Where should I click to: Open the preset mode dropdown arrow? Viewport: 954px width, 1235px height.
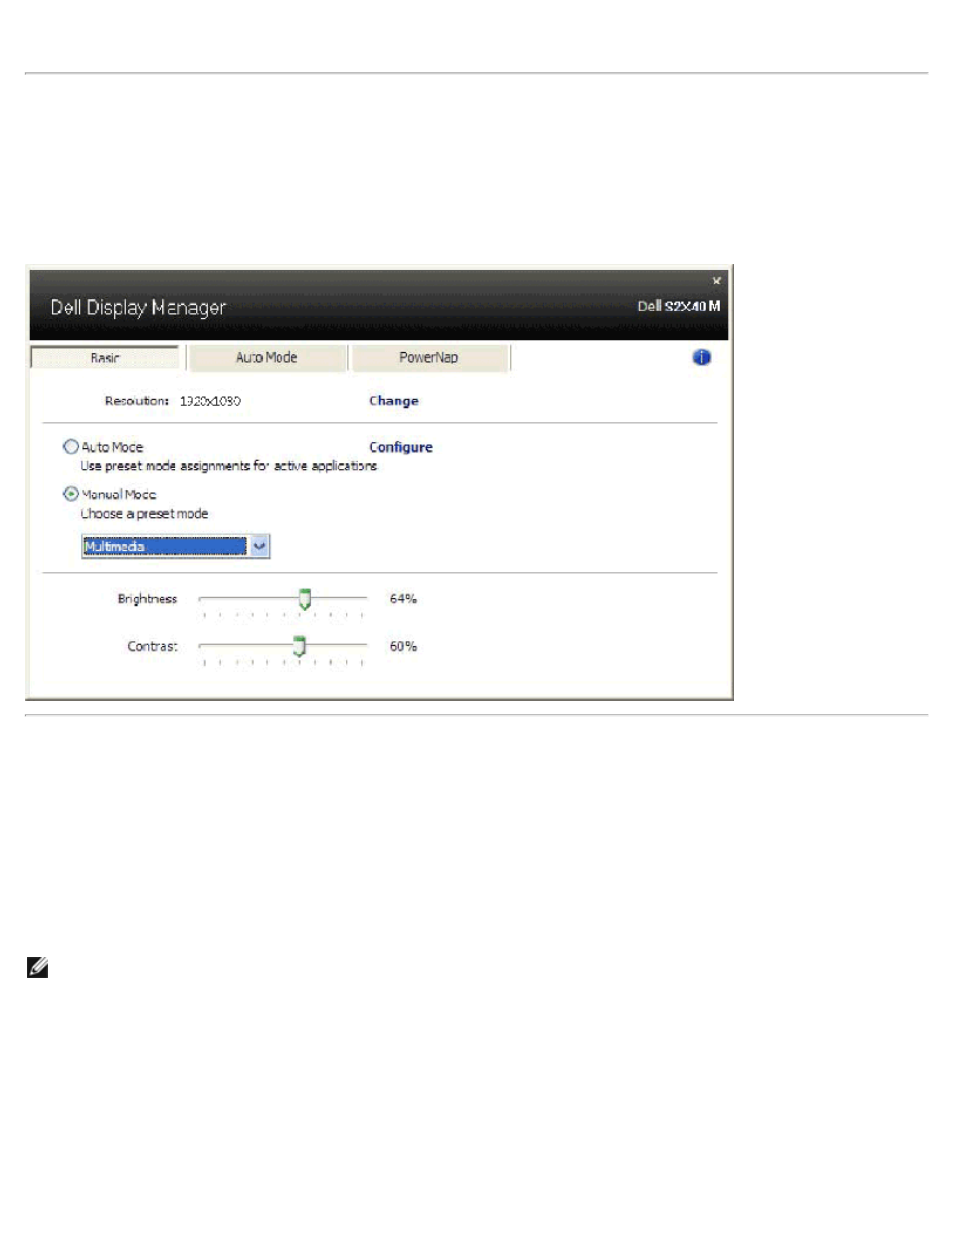tap(259, 546)
